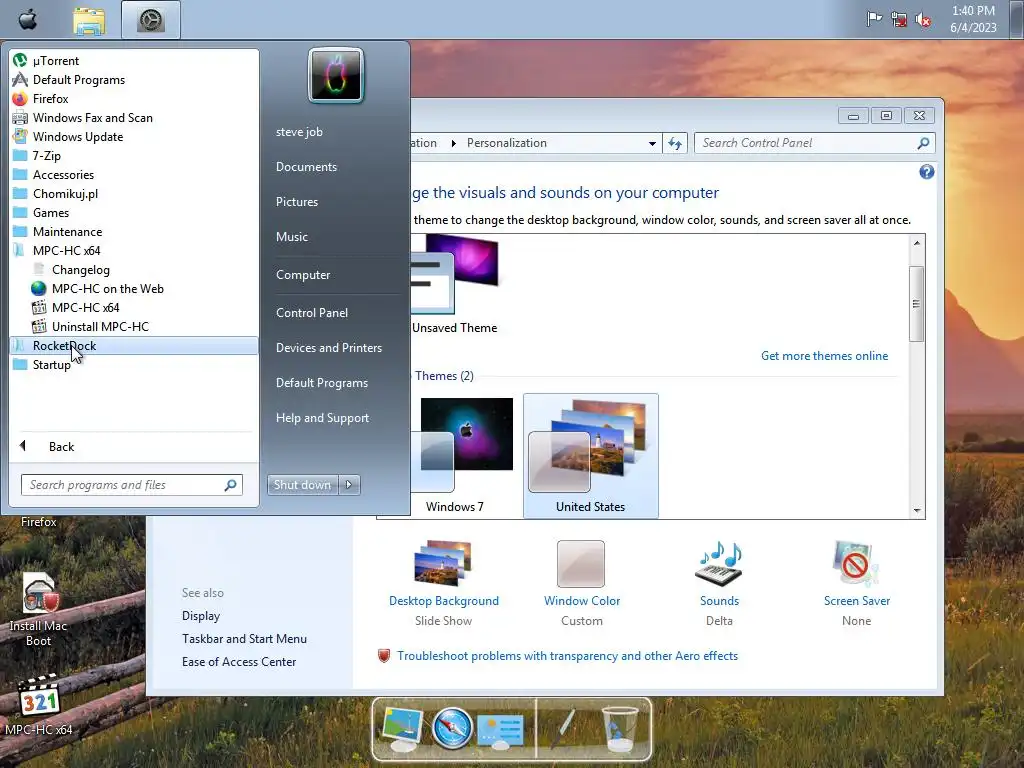Expand the RocketDock folder
Image resolution: width=1024 pixels, height=768 pixels.
134,345
